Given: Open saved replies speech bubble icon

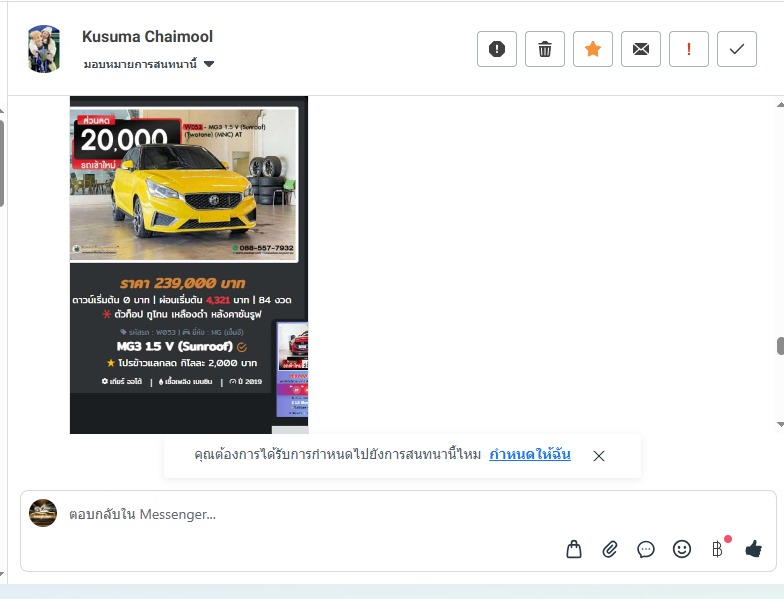Looking at the screenshot, I should point(646,549).
